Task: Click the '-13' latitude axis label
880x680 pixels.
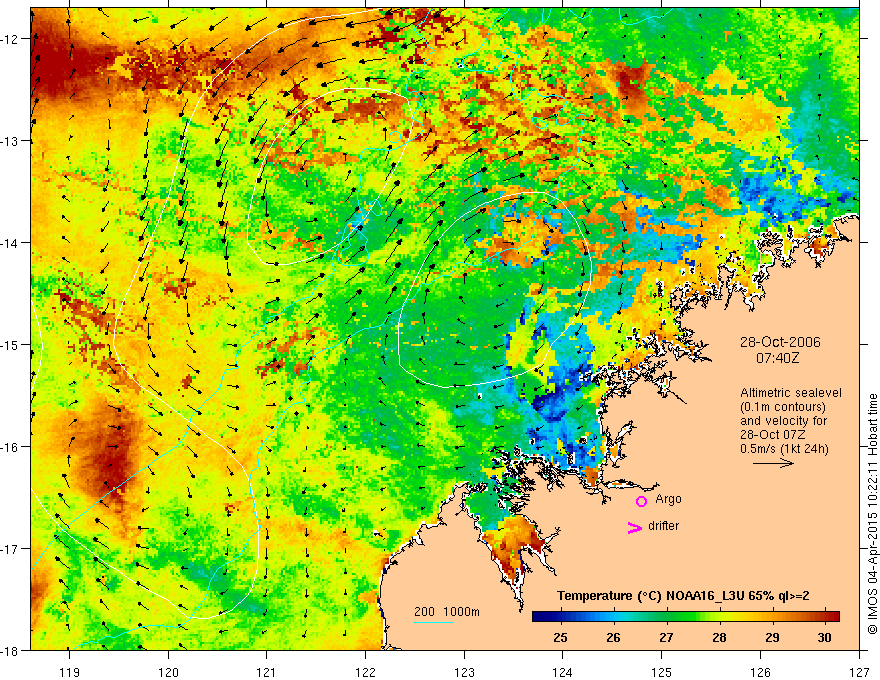Action: [x=10, y=141]
